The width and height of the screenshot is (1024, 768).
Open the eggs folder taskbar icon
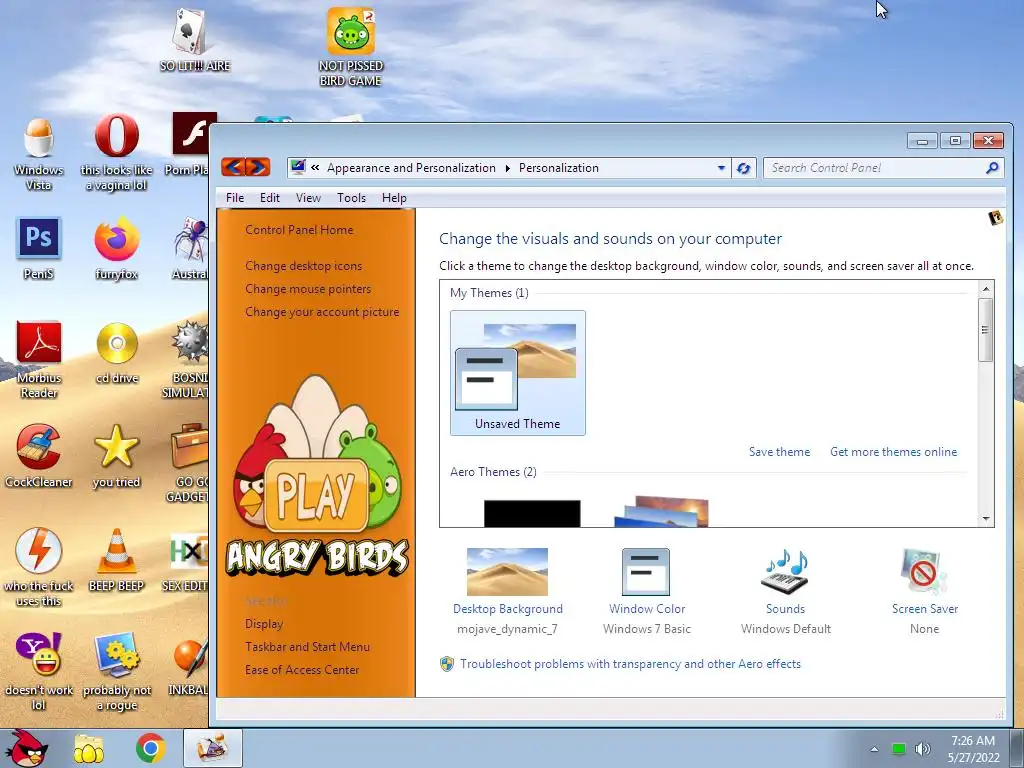pos(89,748)
